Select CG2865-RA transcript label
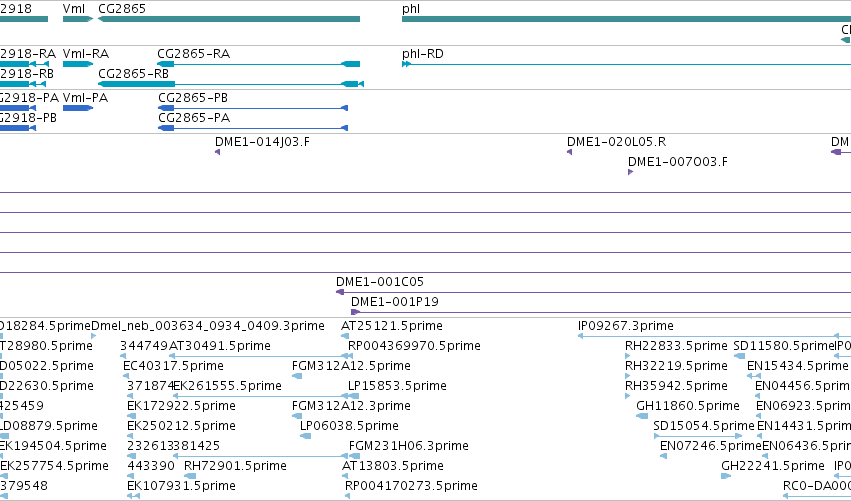The image size is (851, 501). point(193,54)
